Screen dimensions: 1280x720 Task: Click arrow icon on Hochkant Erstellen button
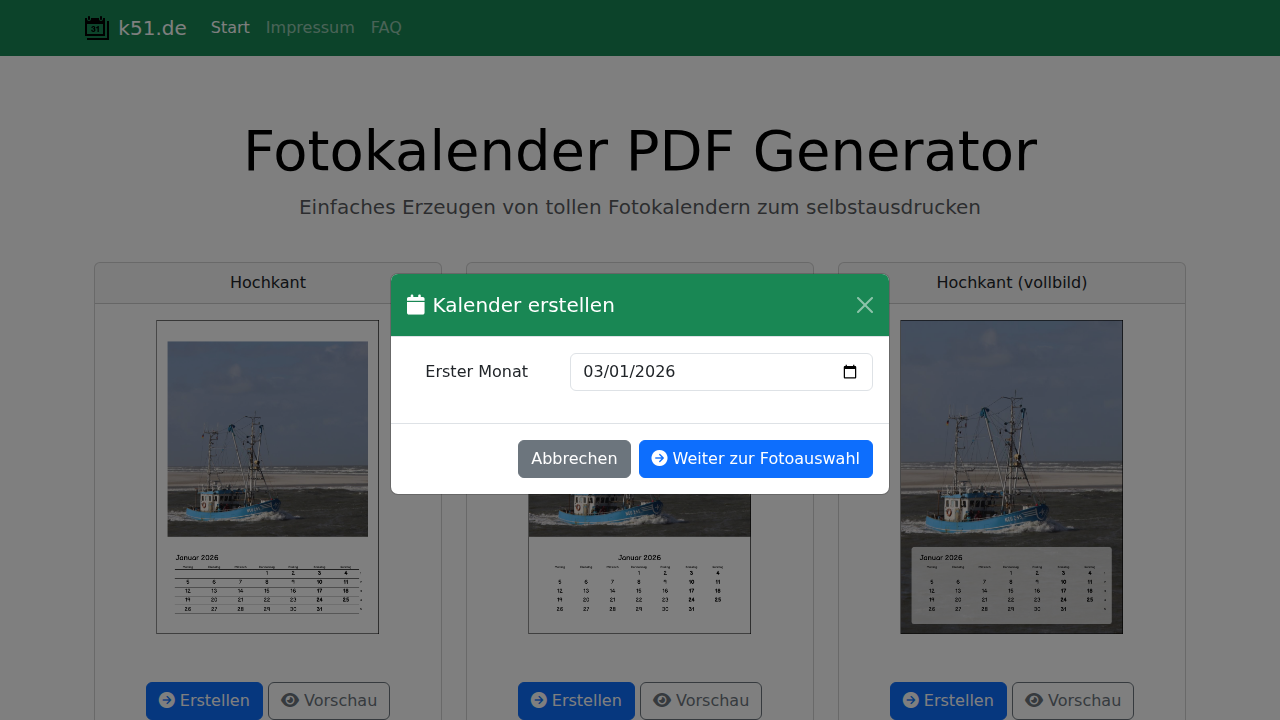coord(167,700)
